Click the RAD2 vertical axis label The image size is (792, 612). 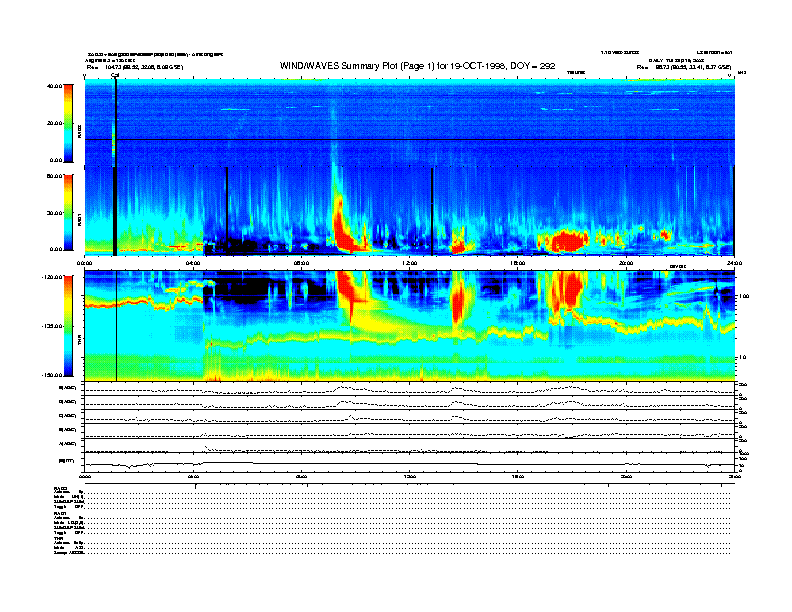(x=80, y=130)
